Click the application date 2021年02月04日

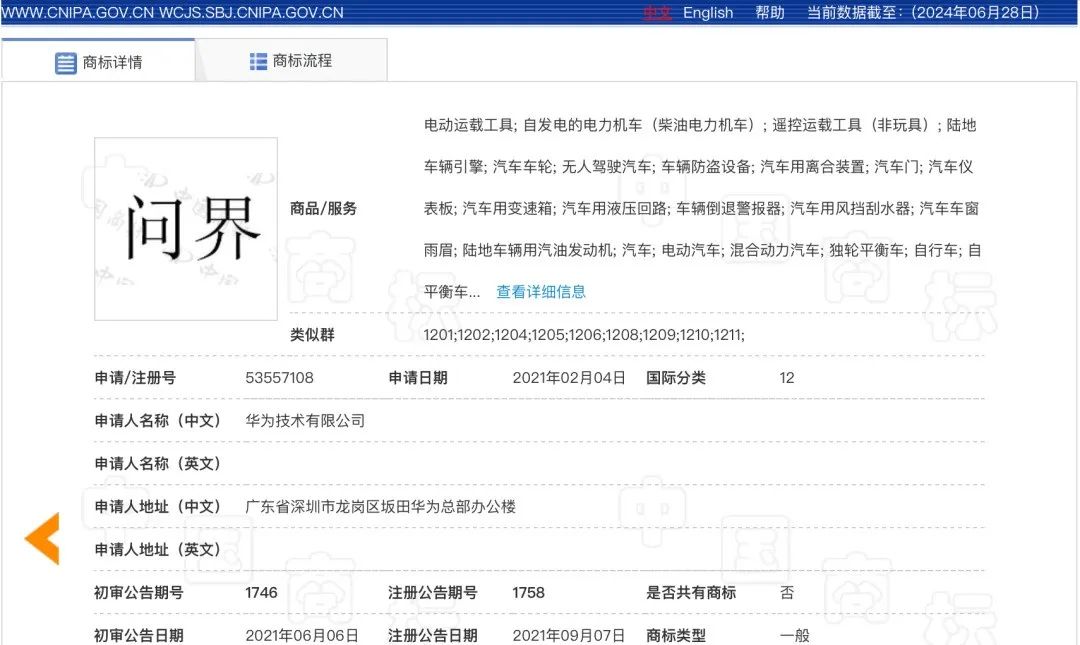point(569,378)
